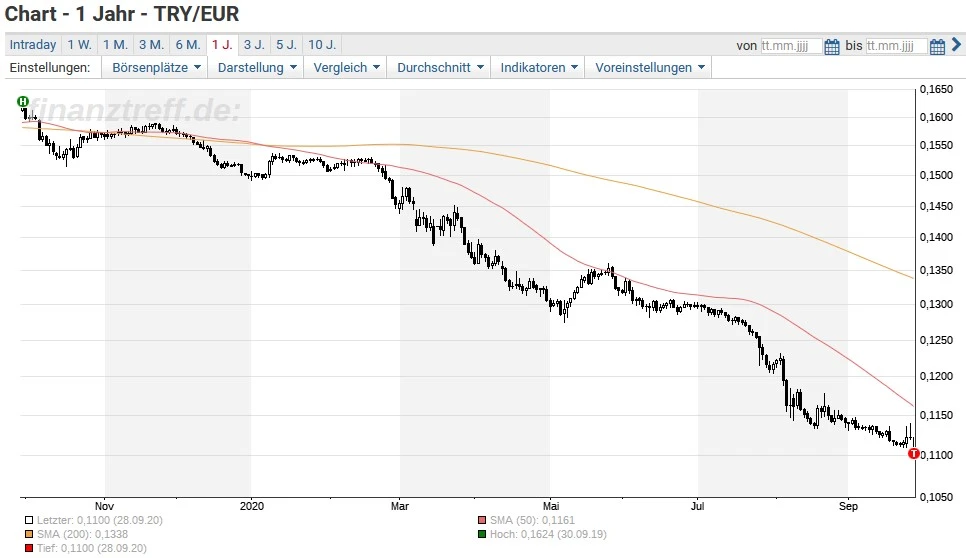Select the 10 J. timeframe tab

tap(322, 45)
